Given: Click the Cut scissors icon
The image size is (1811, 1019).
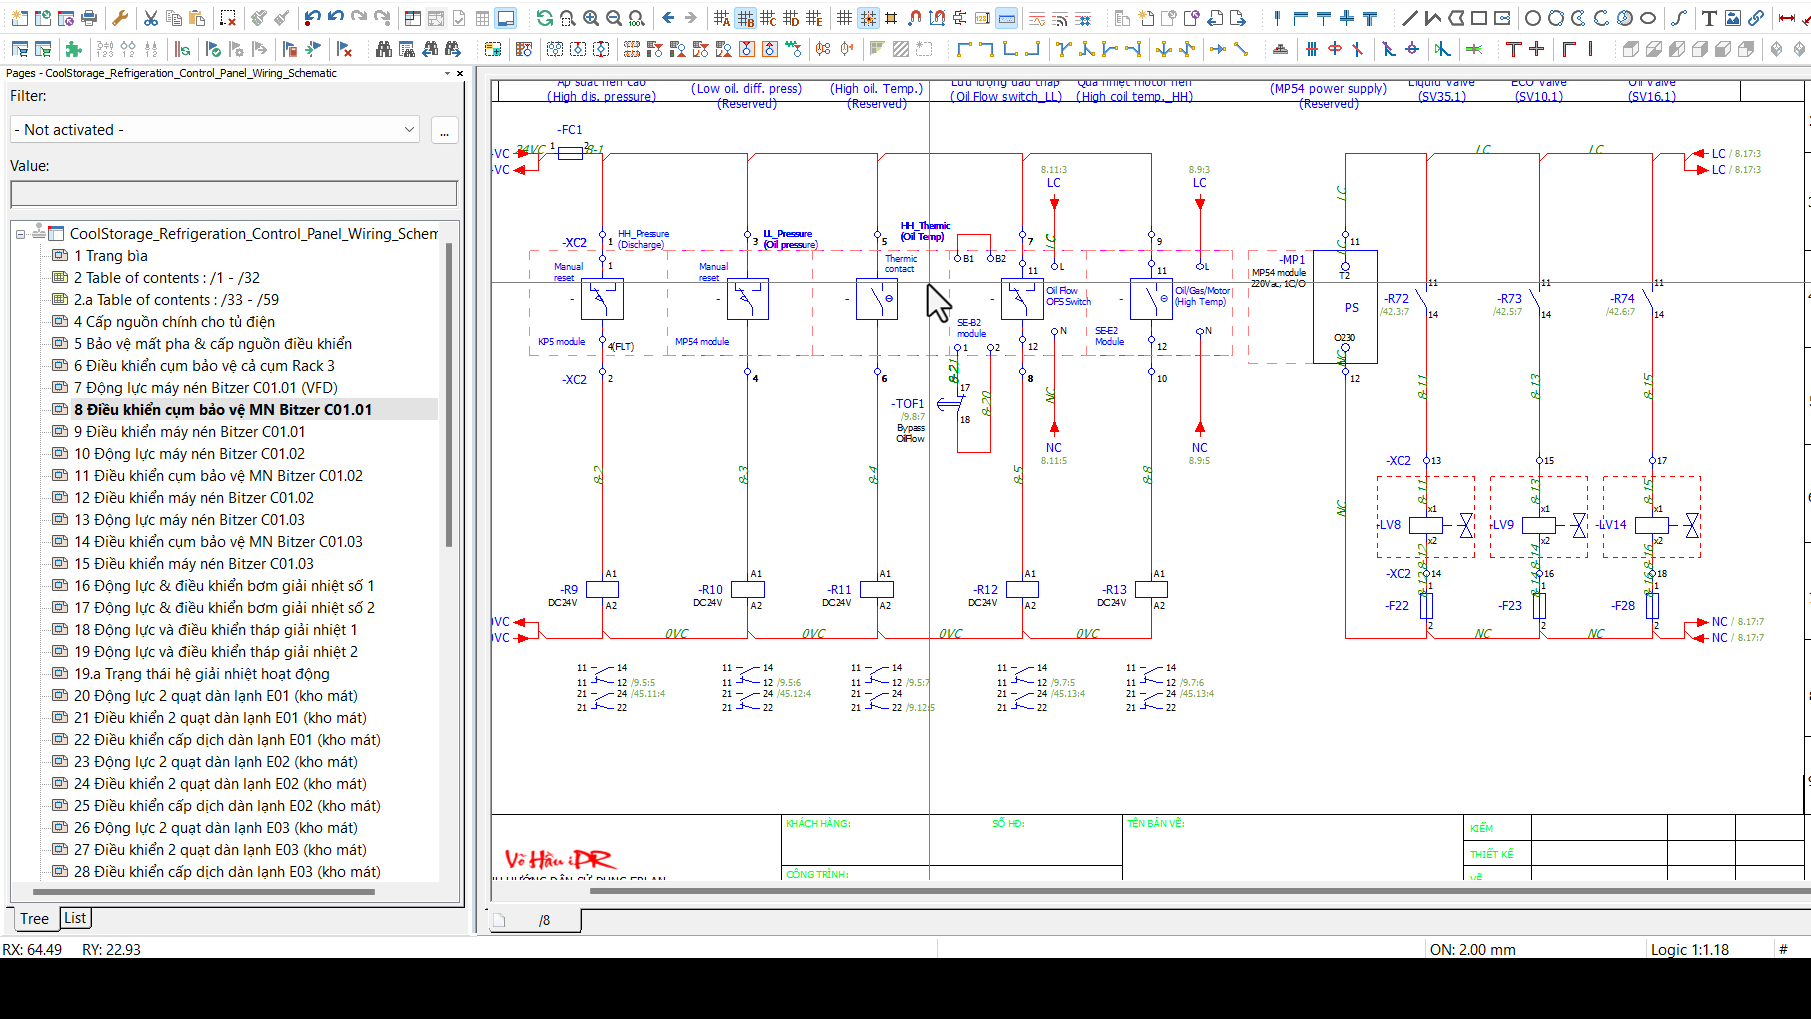Looking at the screenshot, I should (151, 18).
